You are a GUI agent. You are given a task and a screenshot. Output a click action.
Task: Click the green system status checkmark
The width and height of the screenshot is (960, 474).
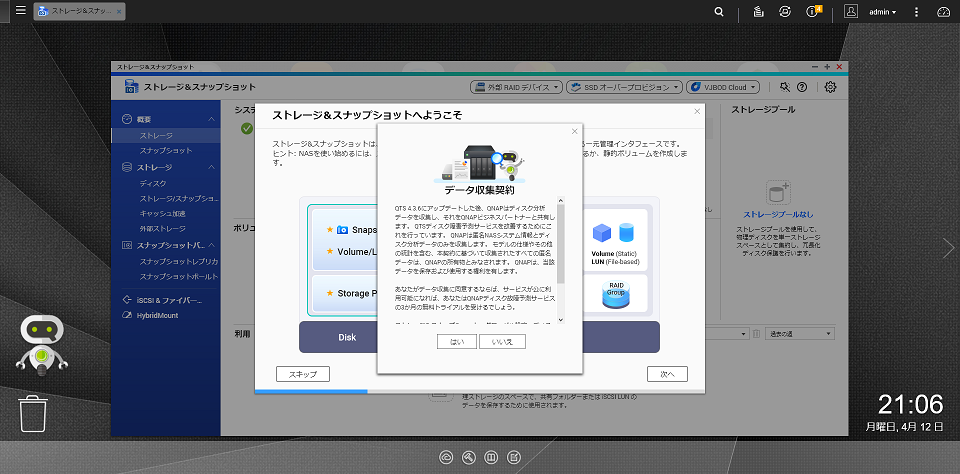(247, 129)
